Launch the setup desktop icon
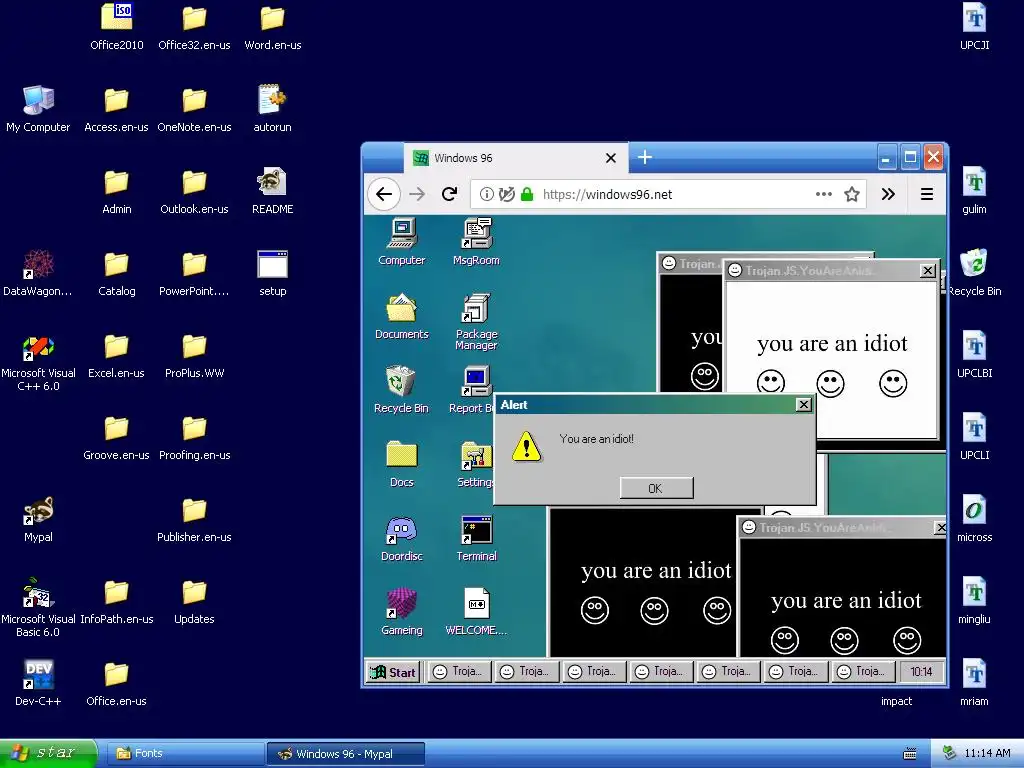 [272, 264]
